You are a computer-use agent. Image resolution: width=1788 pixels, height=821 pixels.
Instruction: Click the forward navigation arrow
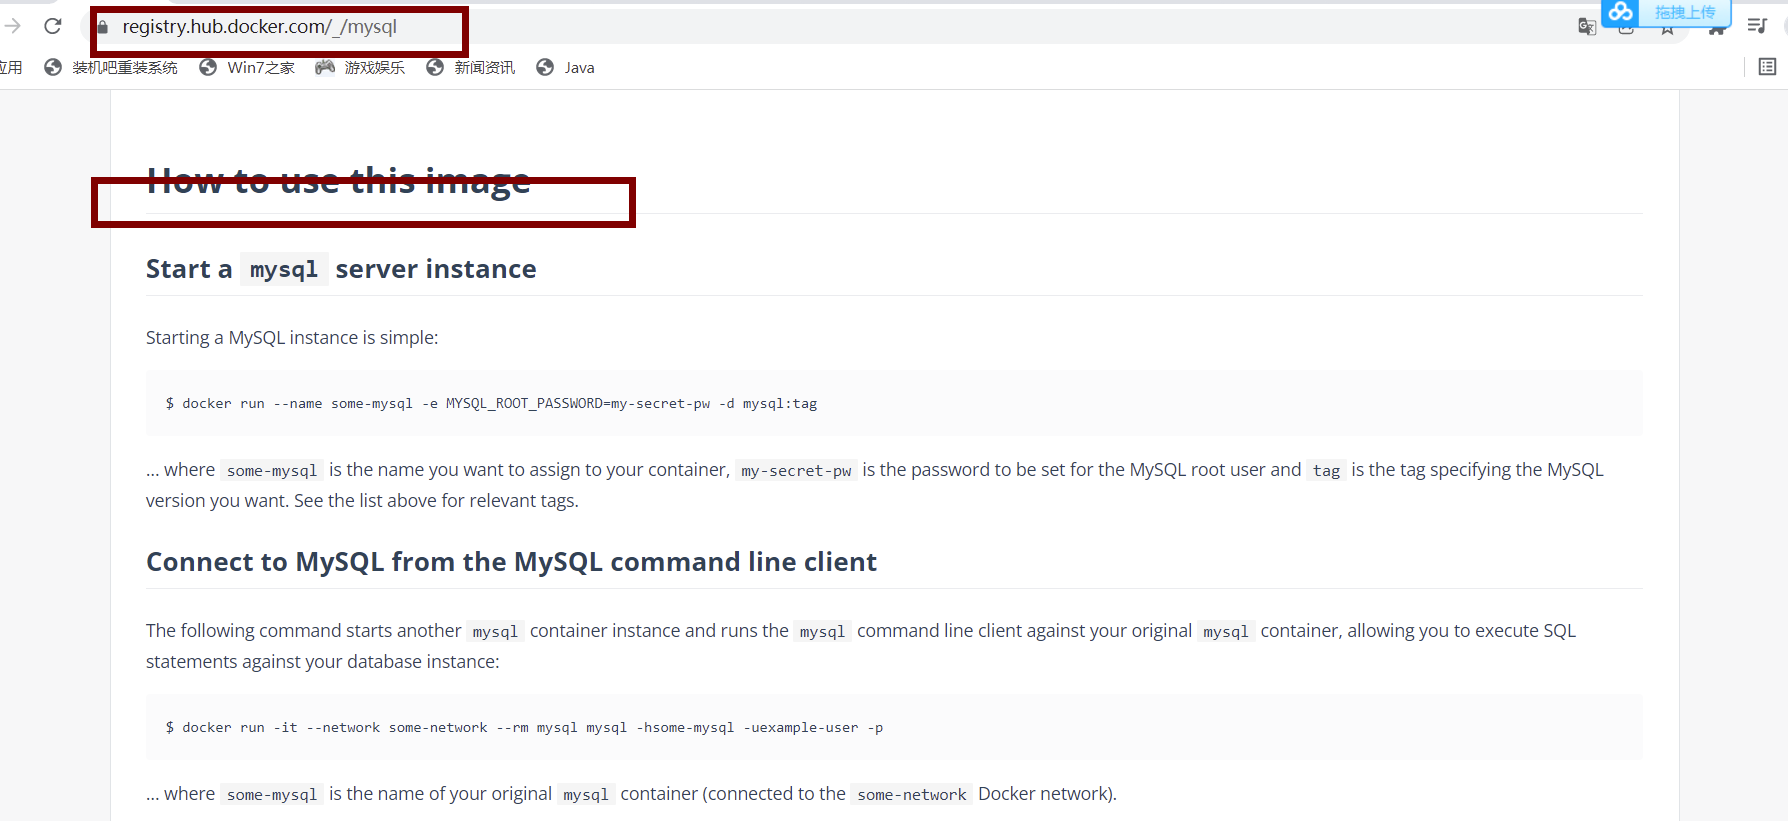pyautogui.click(x=13, y=26)
